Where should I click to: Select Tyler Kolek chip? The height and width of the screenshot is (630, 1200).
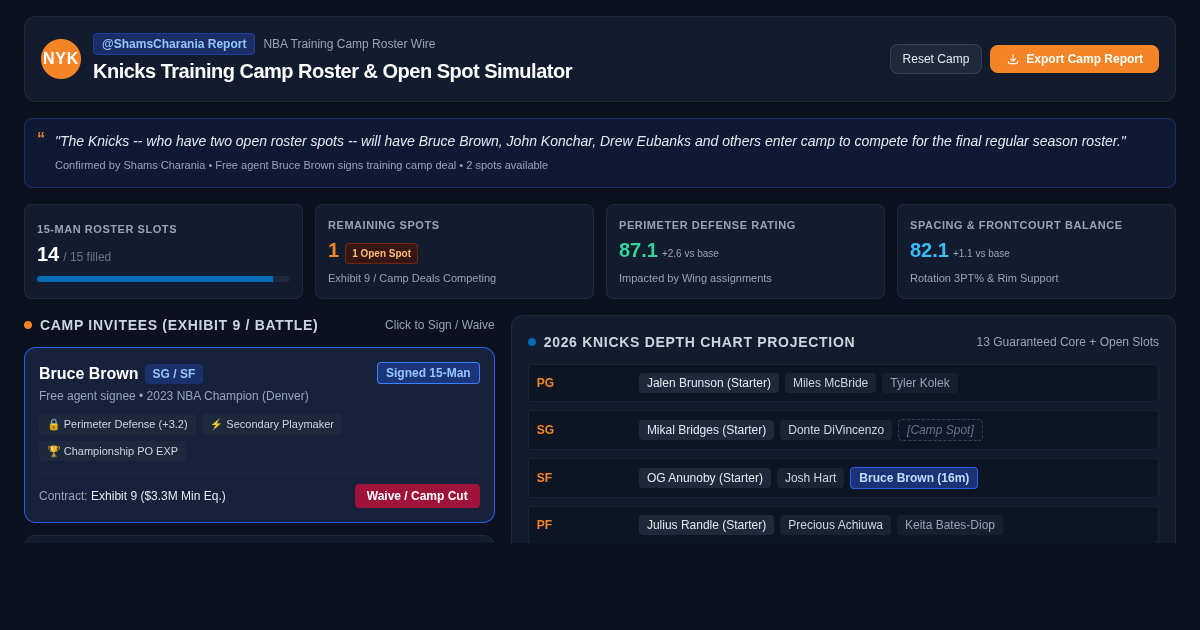(920, 383)
